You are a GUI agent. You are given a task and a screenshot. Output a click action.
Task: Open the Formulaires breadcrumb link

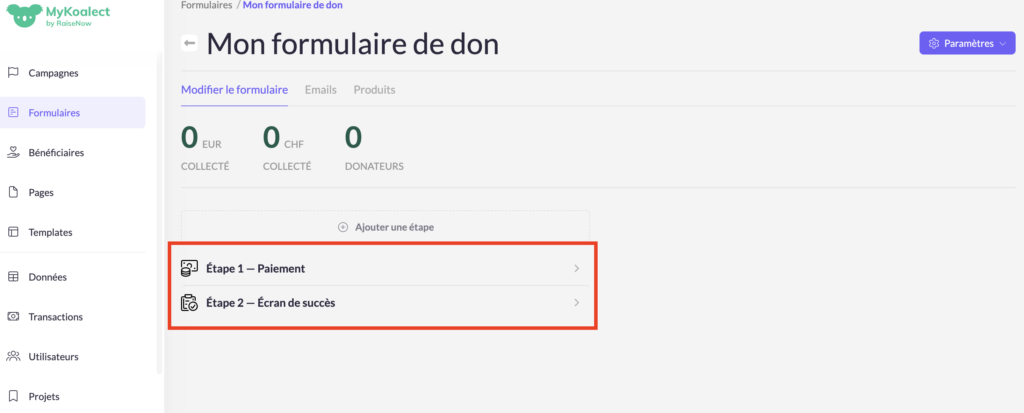(x=206, y=6)
